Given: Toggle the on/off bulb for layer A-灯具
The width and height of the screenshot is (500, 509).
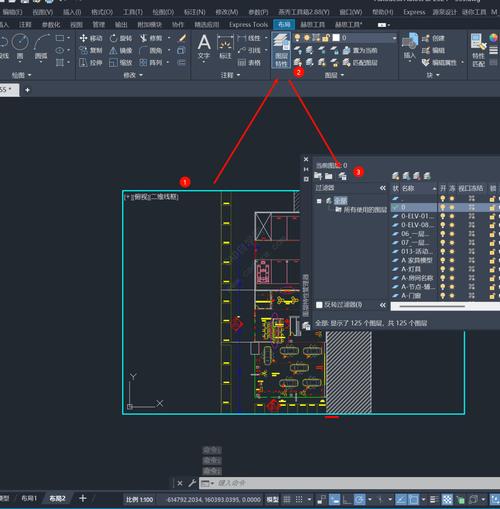Looking at the screenshot, I should pyautogui.click(x=443, y=269).
